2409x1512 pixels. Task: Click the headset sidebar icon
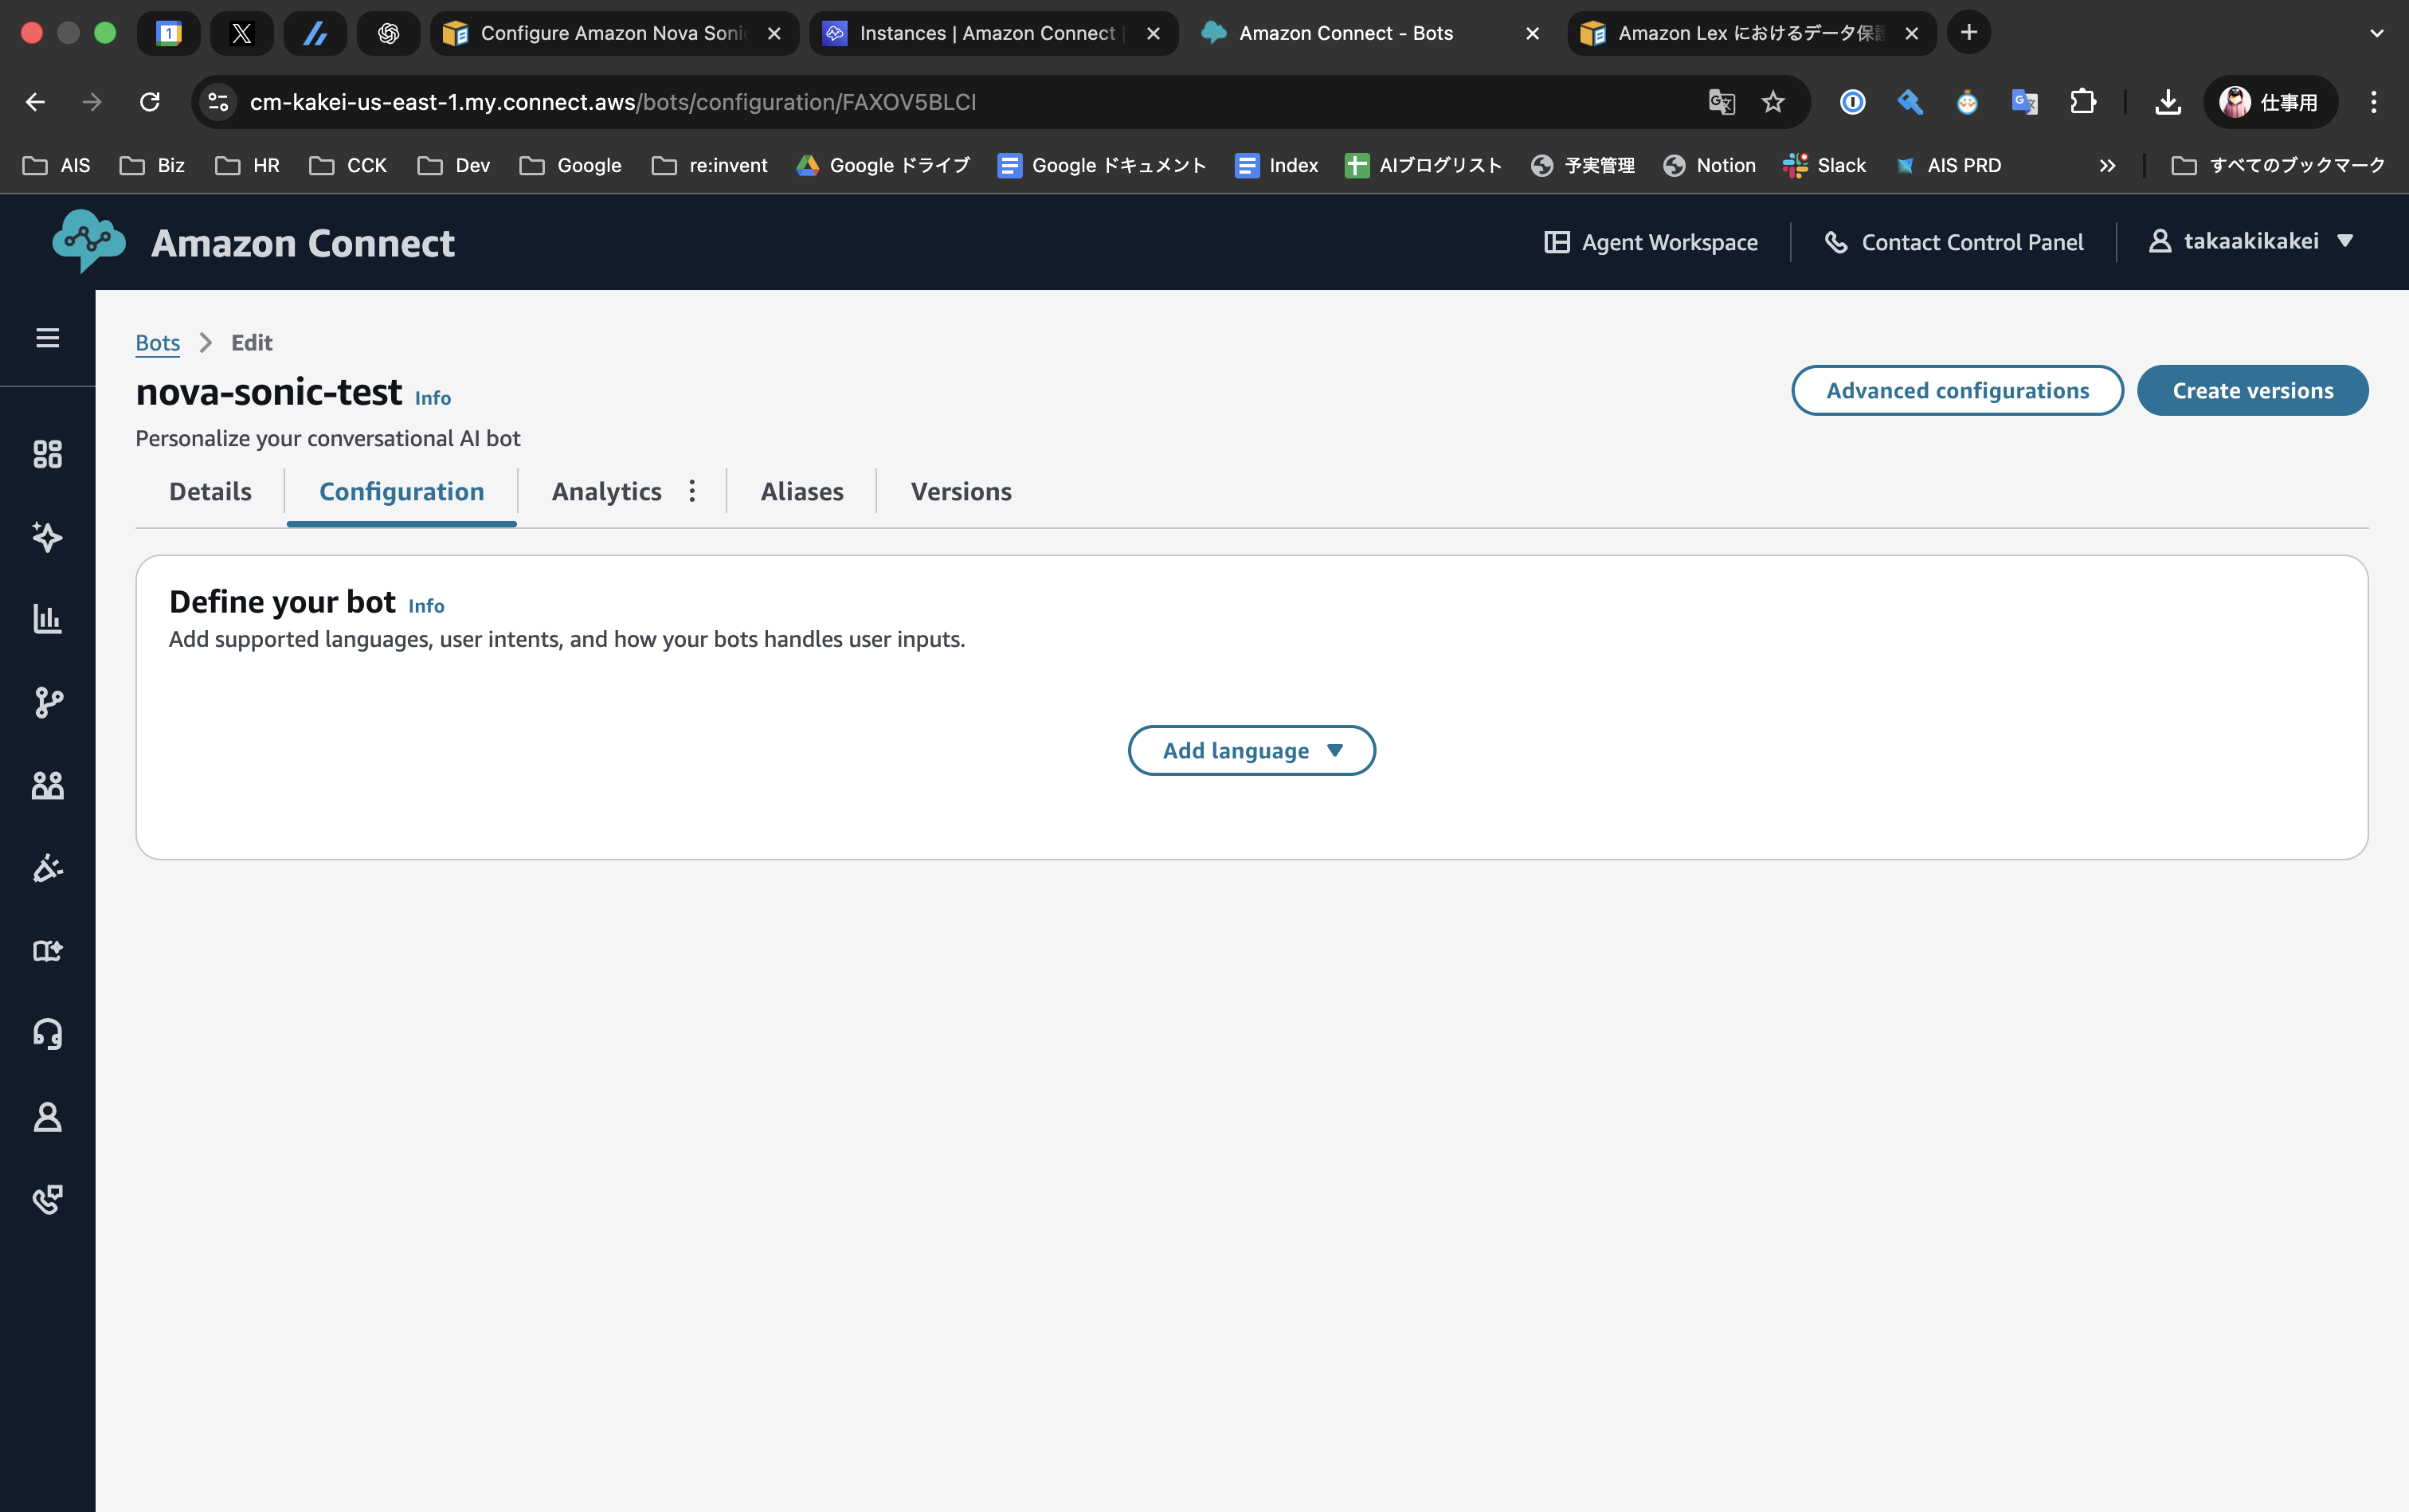(47, 1033)
